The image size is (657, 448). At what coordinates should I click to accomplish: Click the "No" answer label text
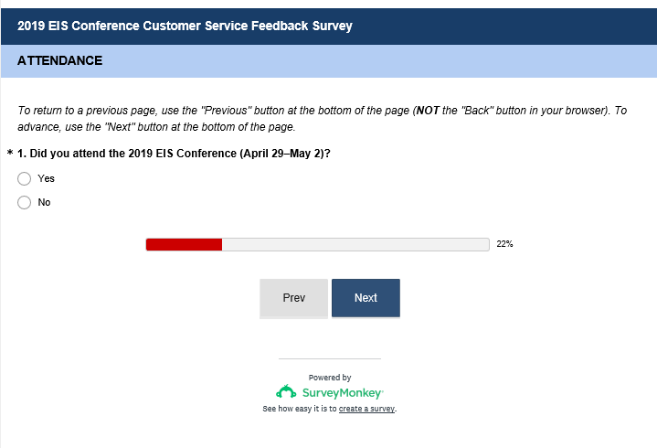pyautogui.click(x=44, y=203)
